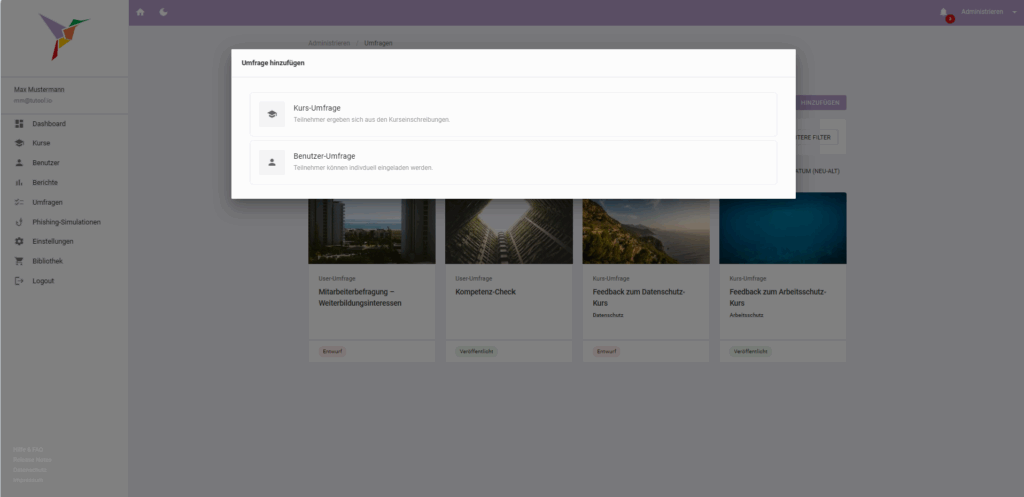Screen dimensions: 1024x497
Task: Click the person icon beside Benutzer-Umfrage
Action: point(272,162)
